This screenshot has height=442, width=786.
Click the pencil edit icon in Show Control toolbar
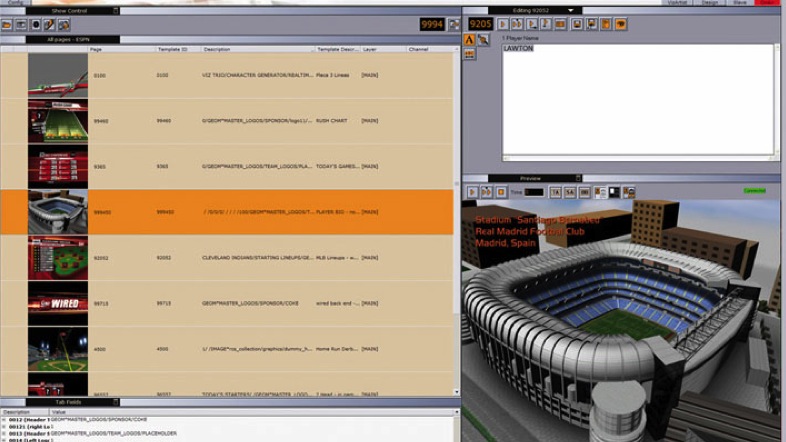49,24
